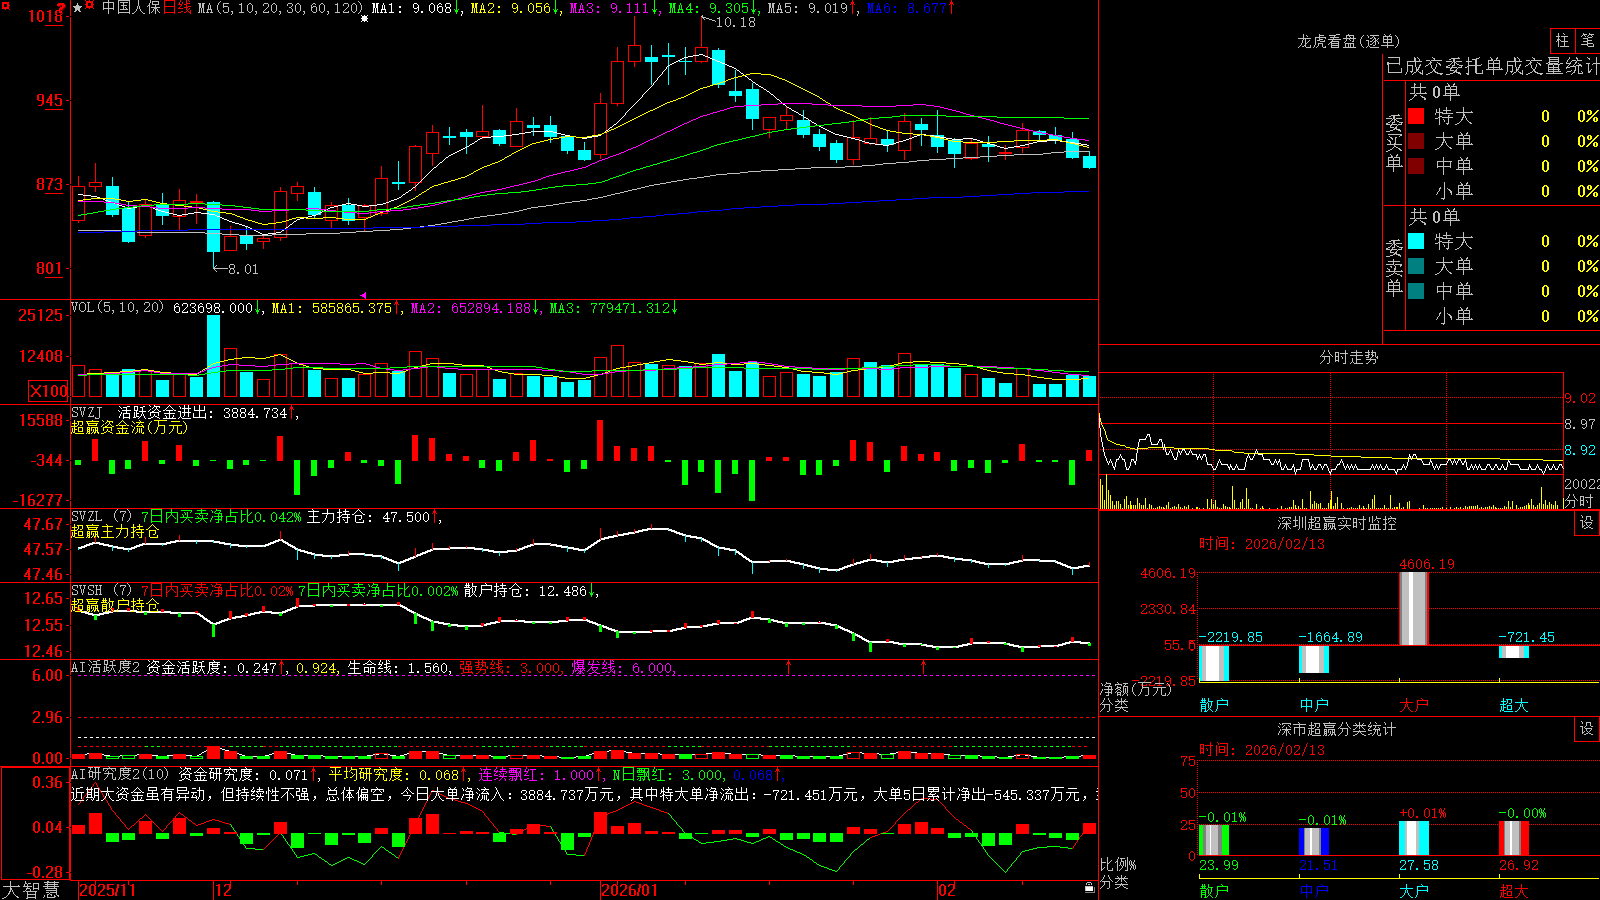Click the ×100 volume multiplier box
This screenshot has width=1600, height=900.
(48, 391)
